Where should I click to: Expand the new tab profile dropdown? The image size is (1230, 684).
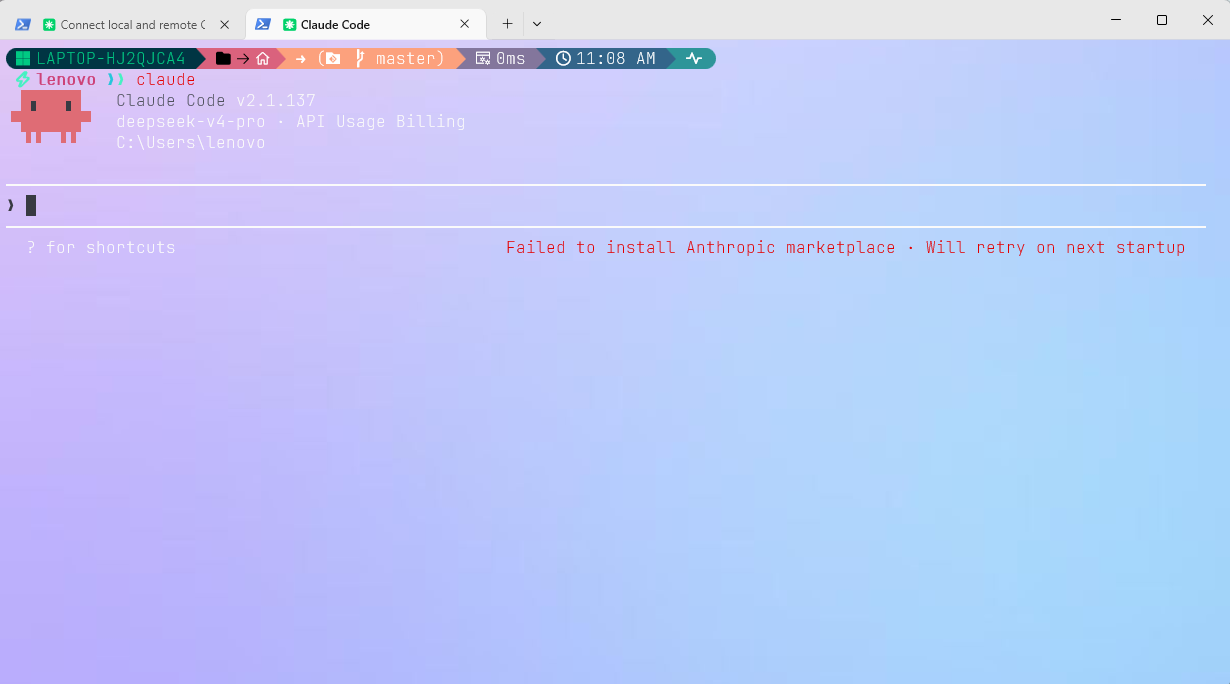click(537, 24)
